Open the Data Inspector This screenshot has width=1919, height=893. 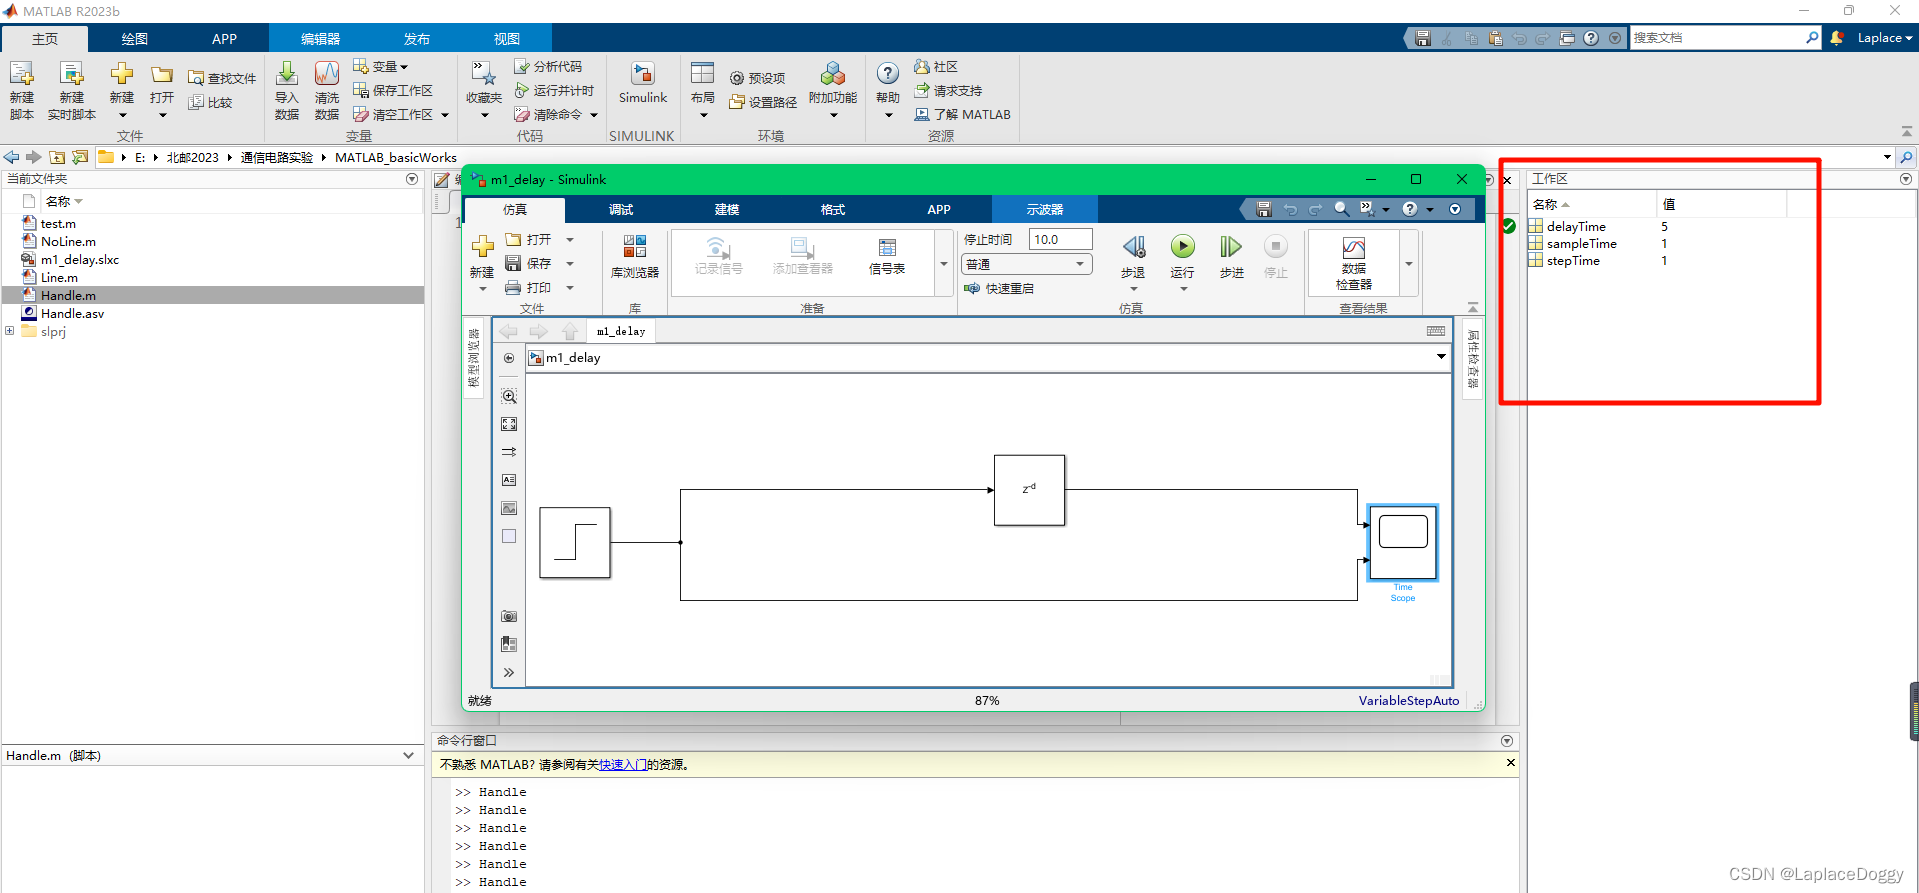(1354, 263)
